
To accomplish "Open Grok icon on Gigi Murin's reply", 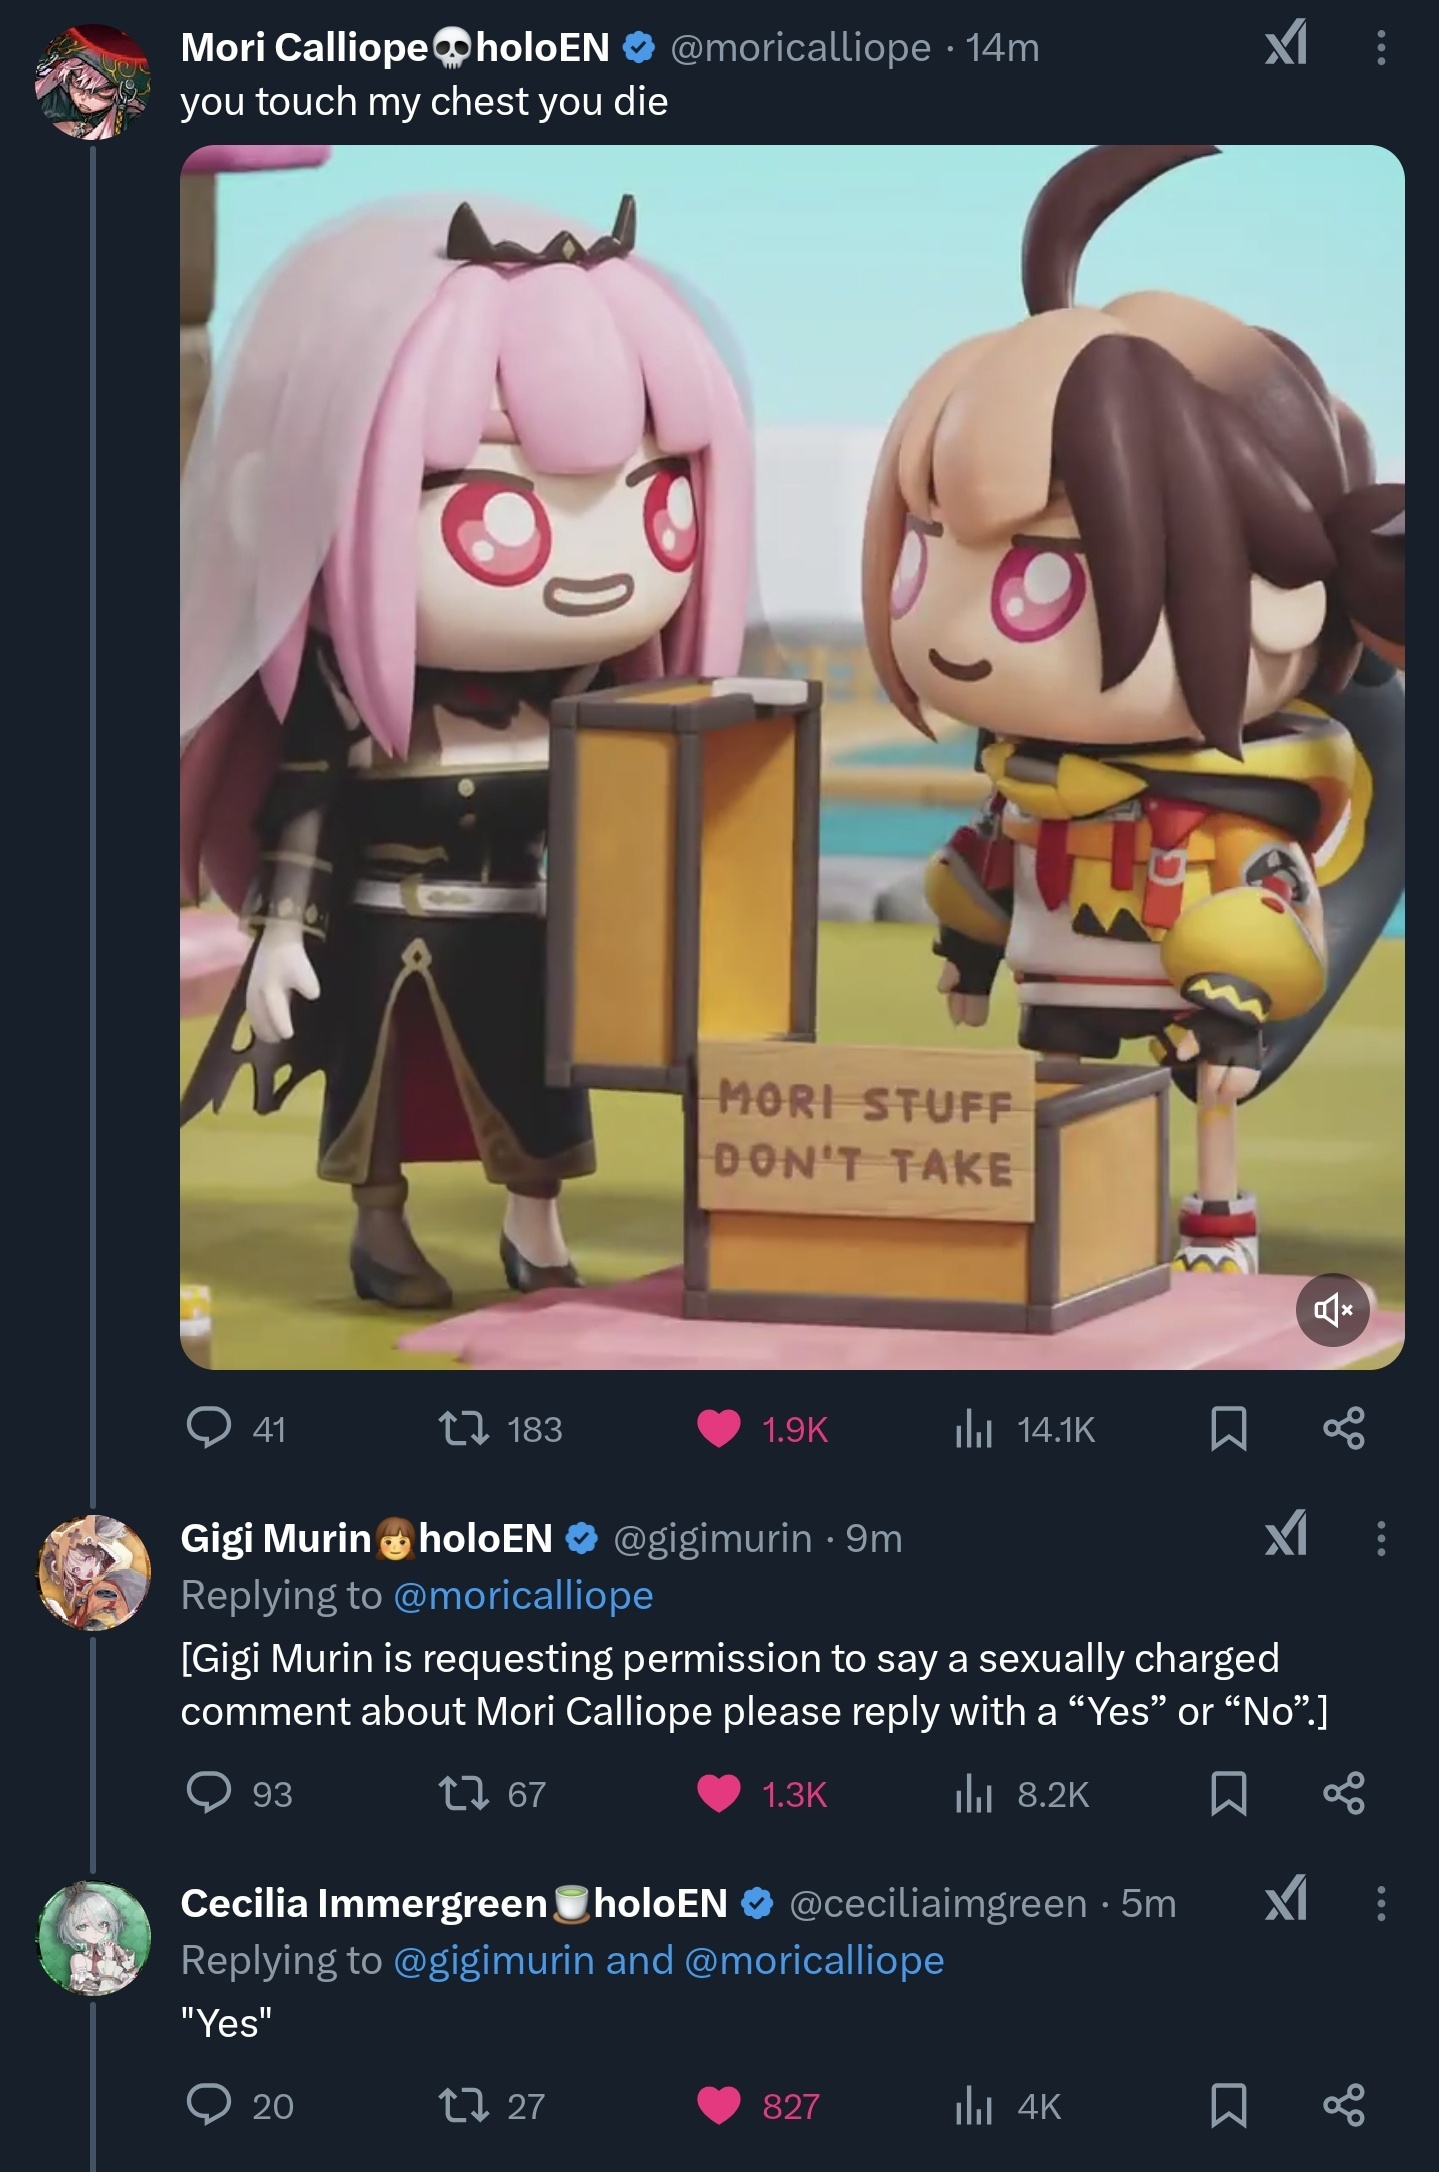I will click(x=1285, y=1537).
